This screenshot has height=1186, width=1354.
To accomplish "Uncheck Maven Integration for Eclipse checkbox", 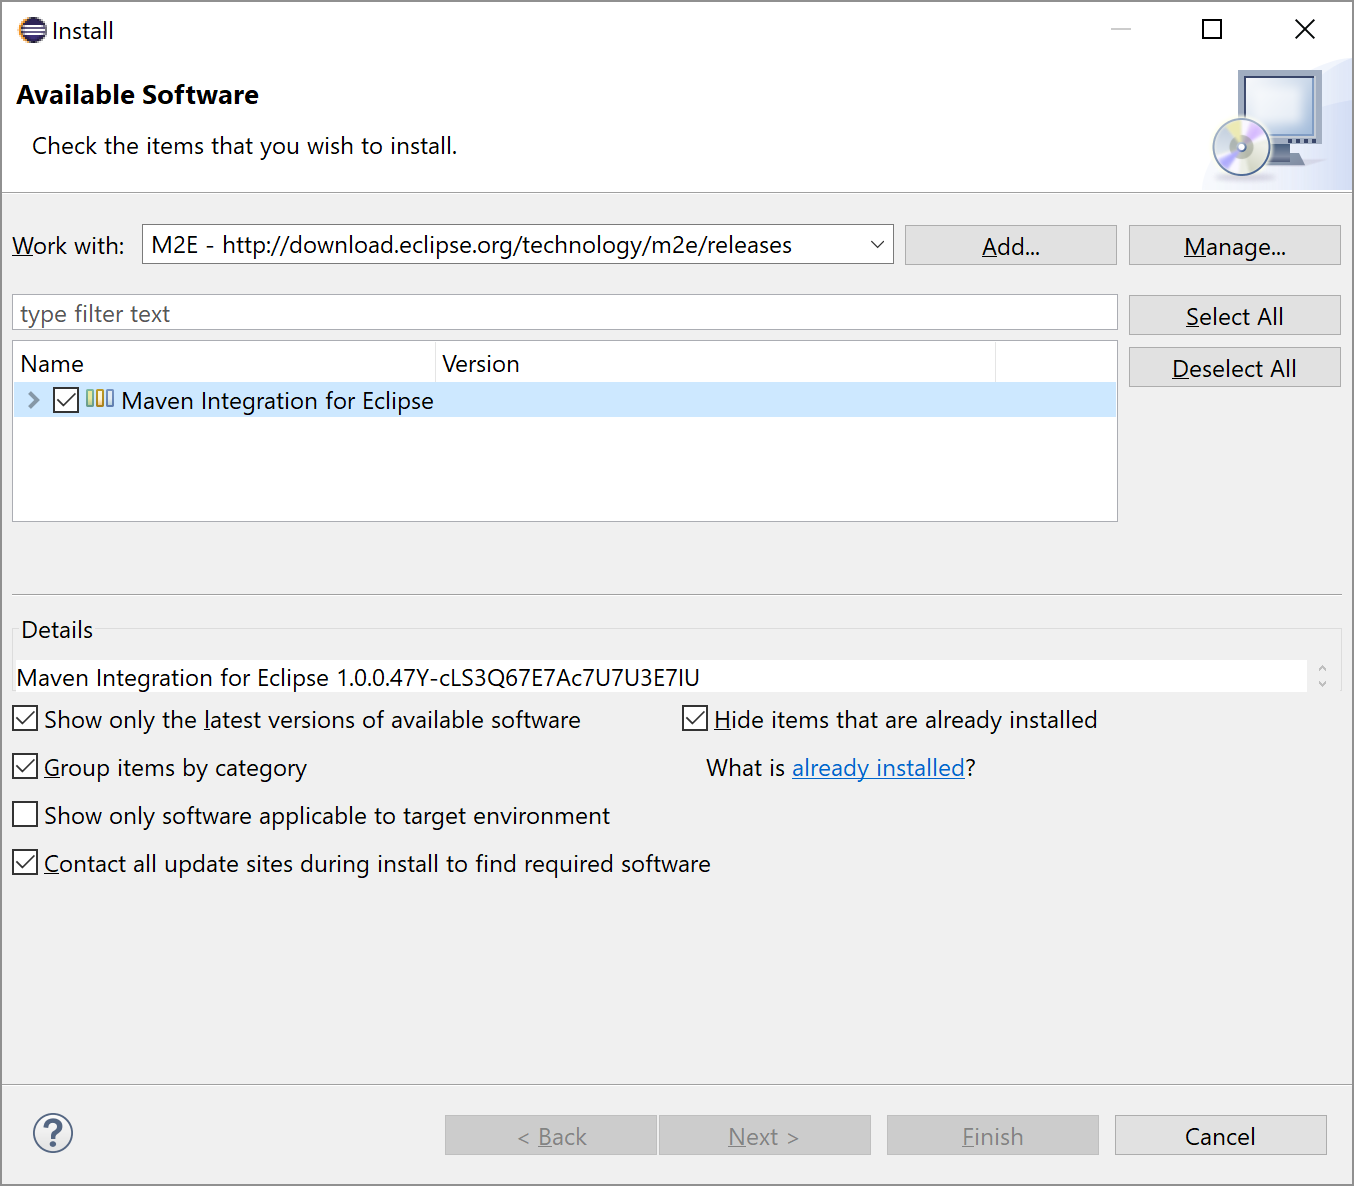I will click(x=66, y=400).
